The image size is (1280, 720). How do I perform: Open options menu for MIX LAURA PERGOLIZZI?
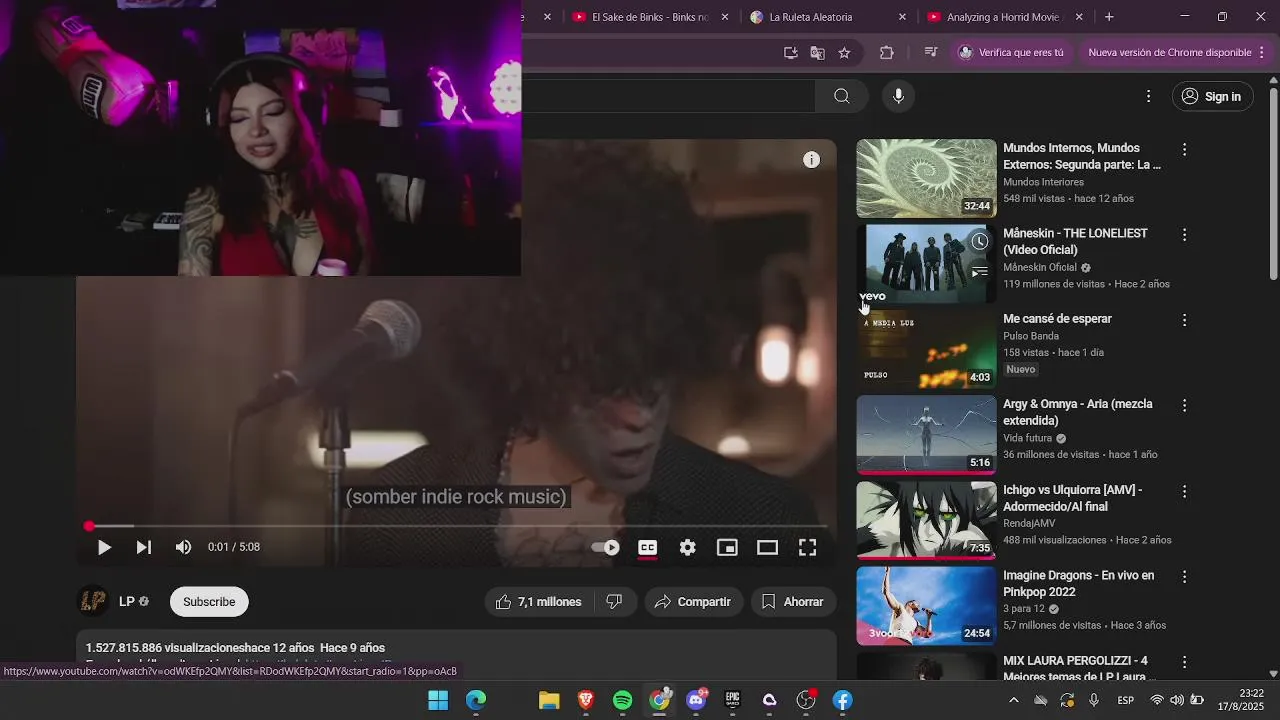[1185, 662]
